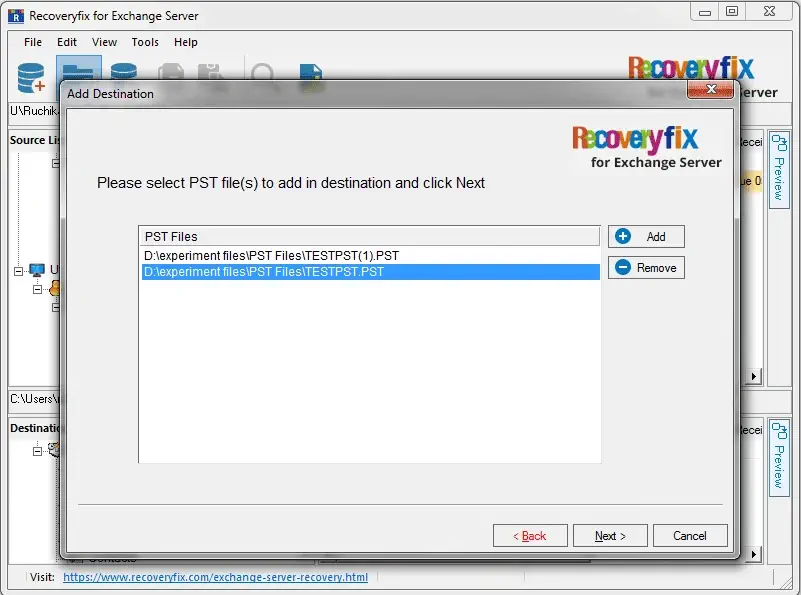This screenshot has width=801, height=595.
Task: Click the lower pane's right scroll arrow
Action: pos(753,554)
